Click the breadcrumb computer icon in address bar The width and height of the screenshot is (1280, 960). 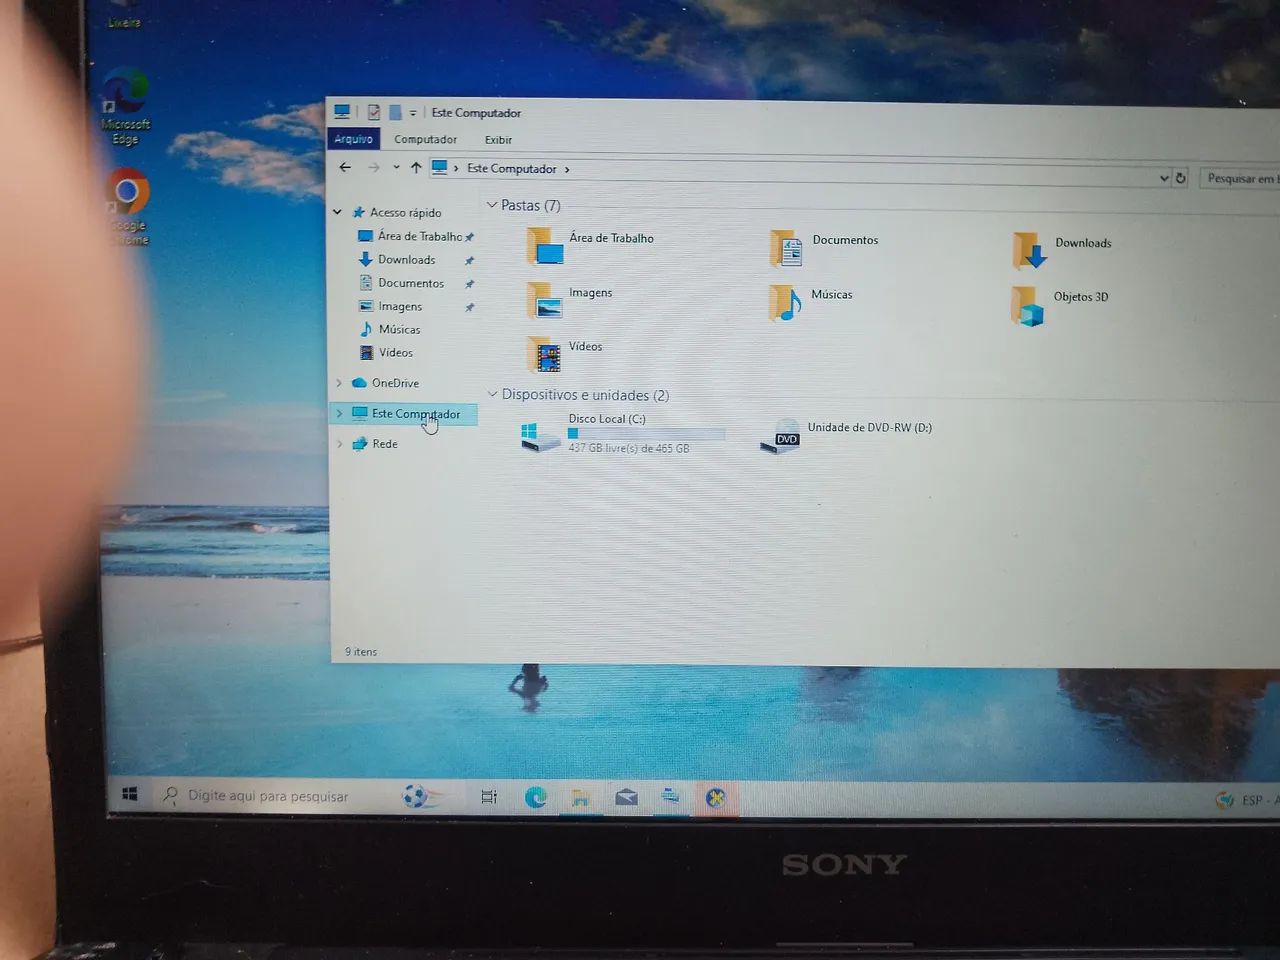point(439,167)
